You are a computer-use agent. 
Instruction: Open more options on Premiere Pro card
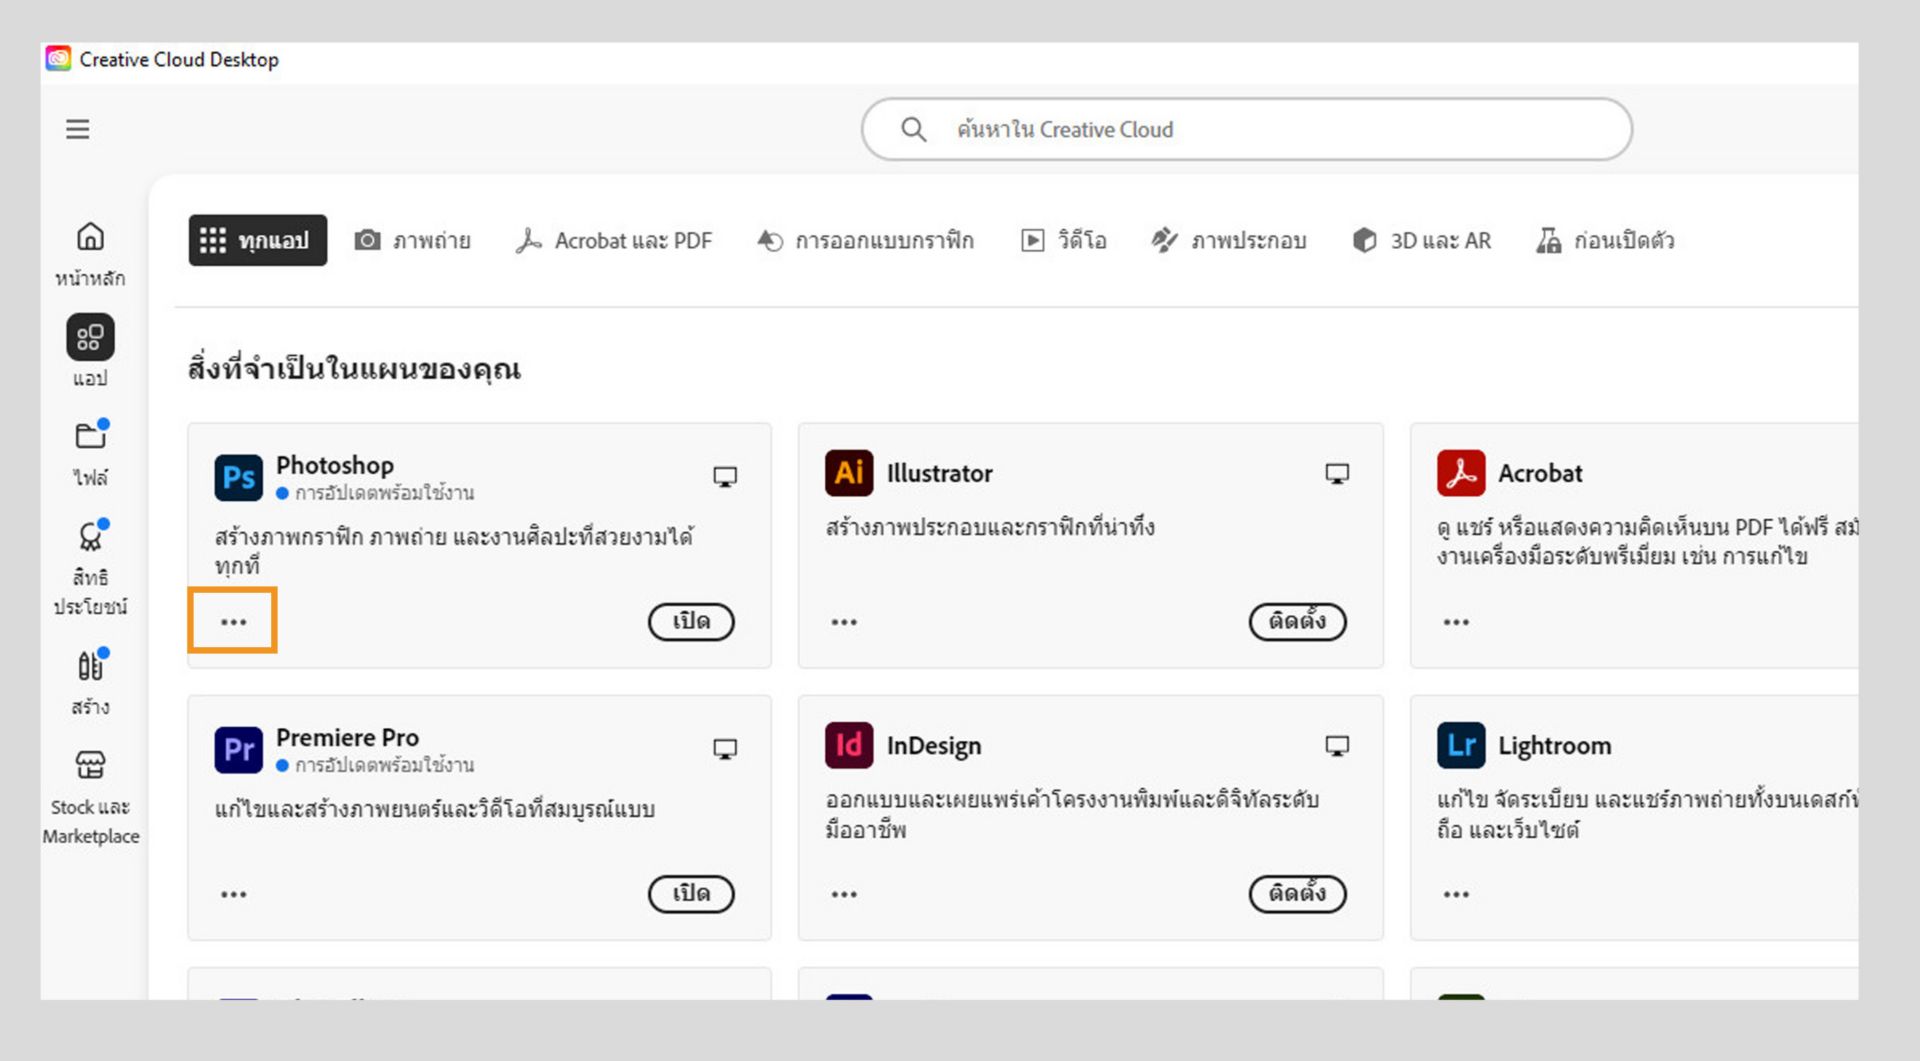(x=233, y=894)
